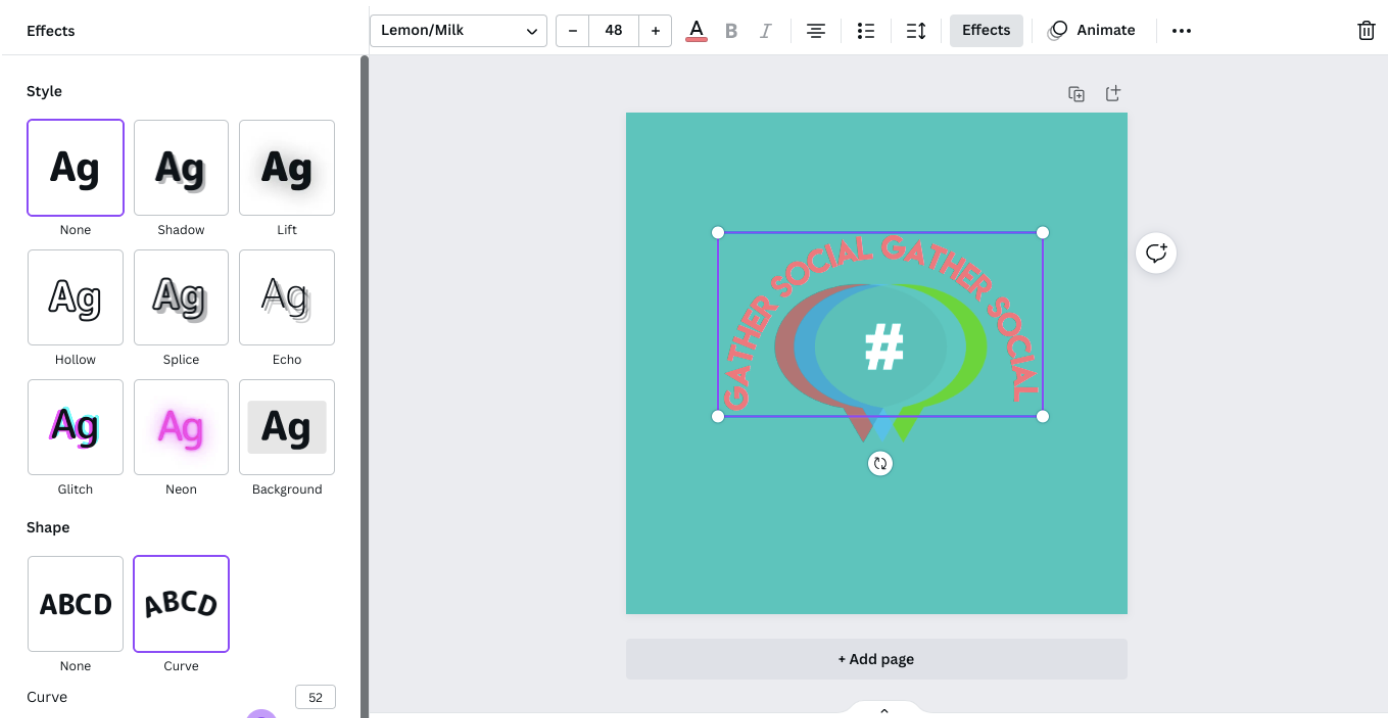
Task: Apply the Hollow text style
Action: coord(75,298)
